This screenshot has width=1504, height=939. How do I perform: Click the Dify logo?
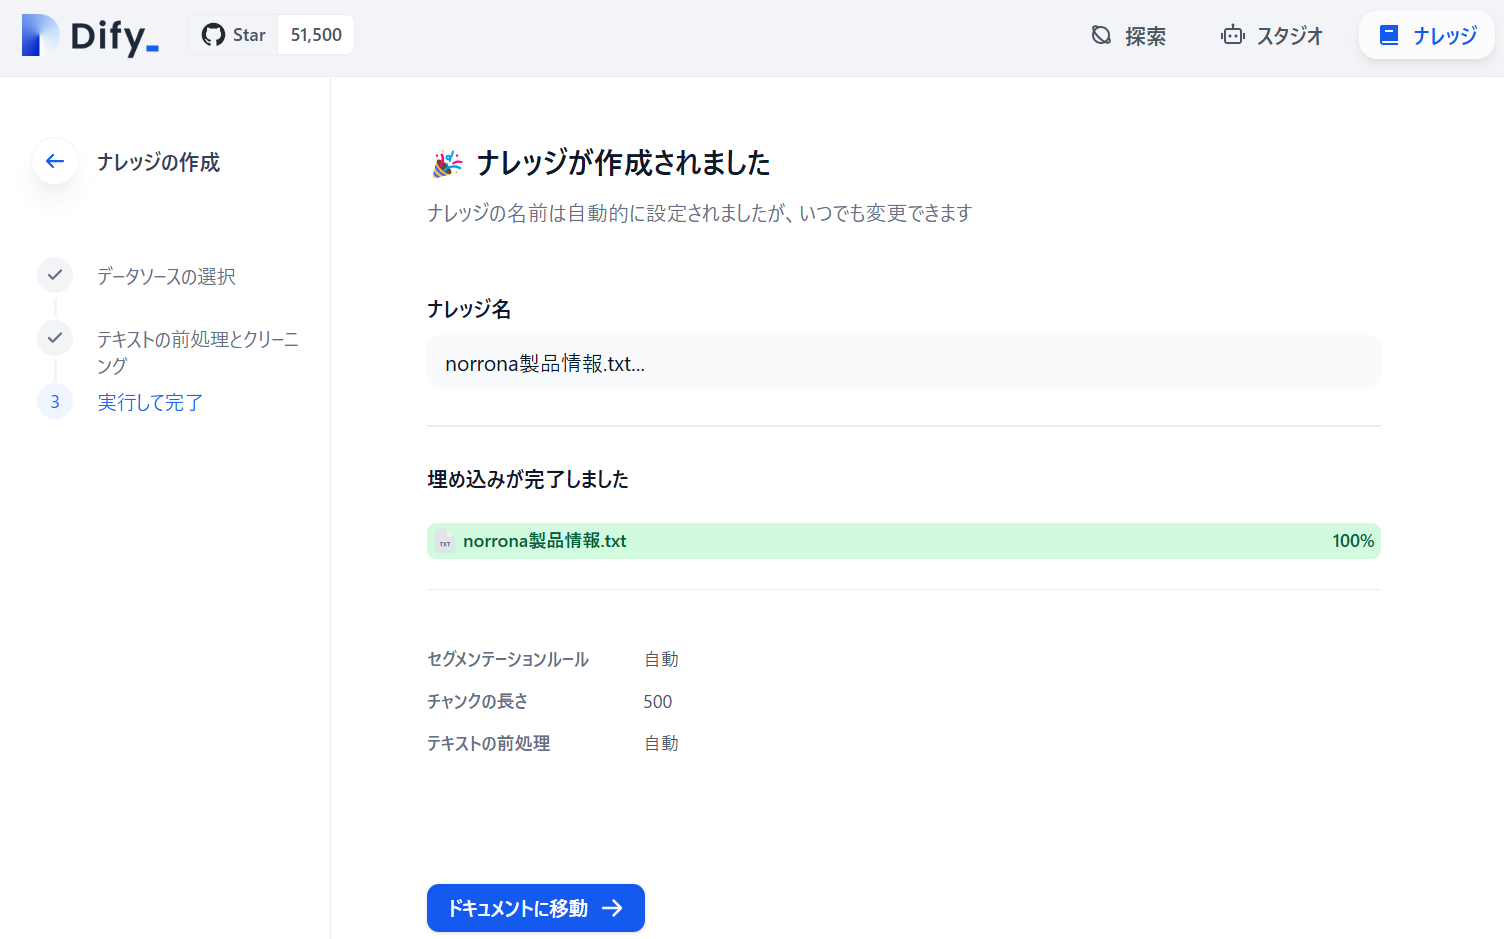pyautogui.click(x=90, y=36)
